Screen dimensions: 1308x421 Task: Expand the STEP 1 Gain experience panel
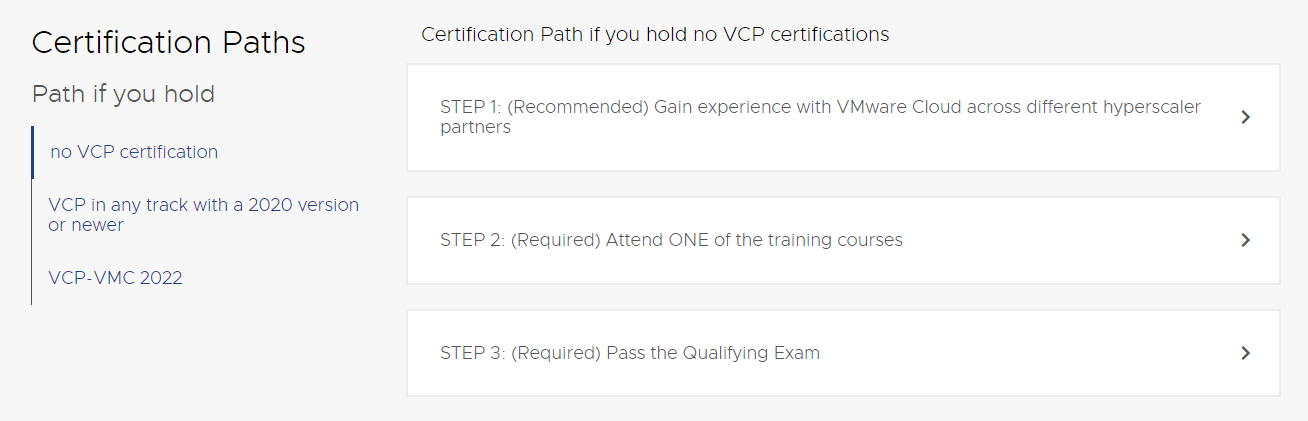click(820, 117)
